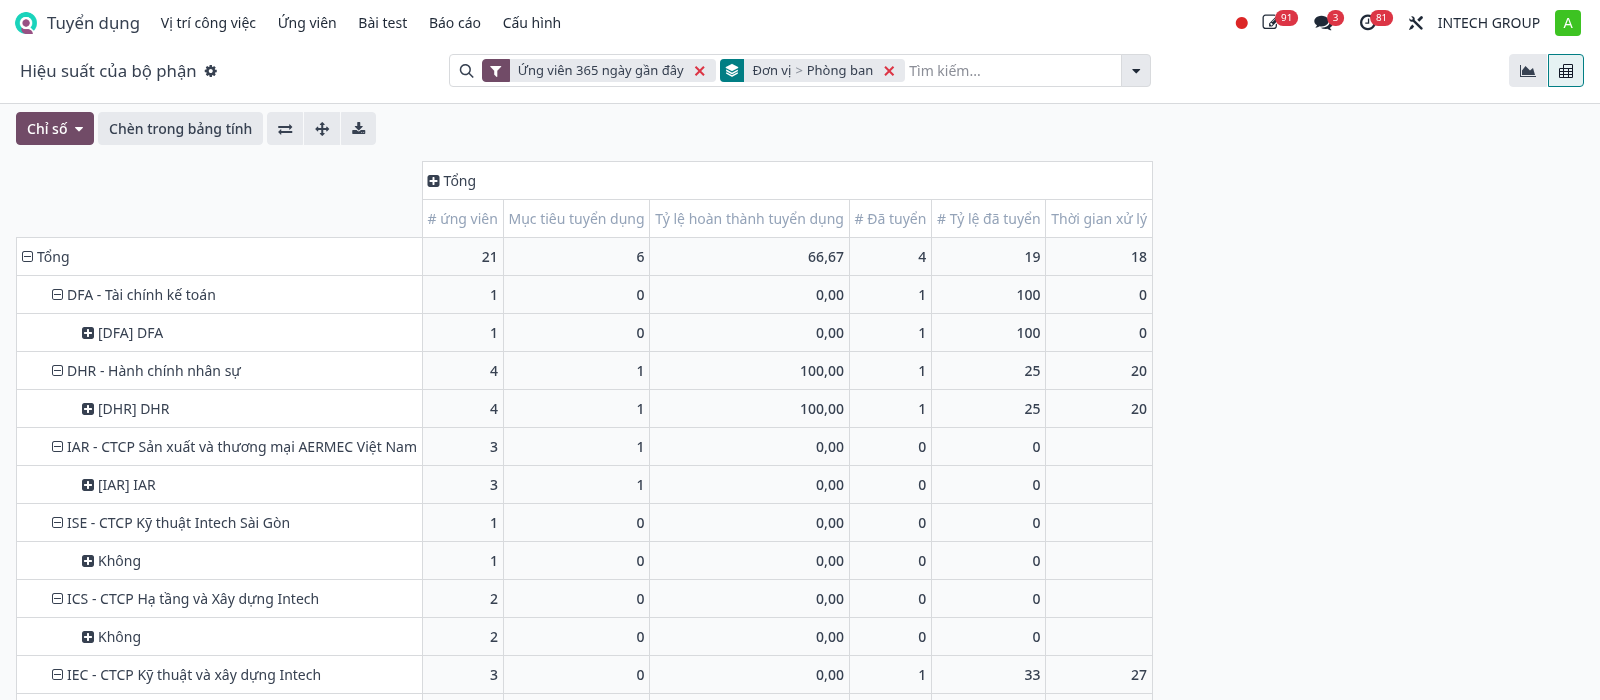The width and height of the screenshot is (1600, 700).
Task: Open the activities clock icon
Action: 1369,23
